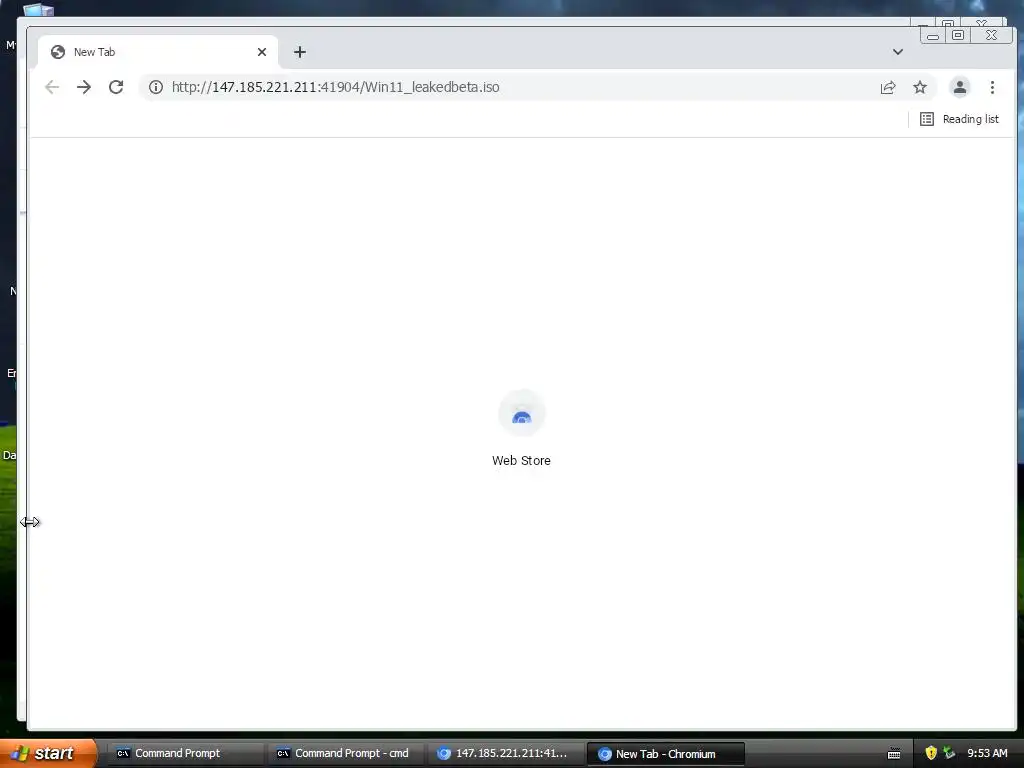Select the New Tab browser tab
Screen dimensions: 1024x768
click(x=158, y=52)
